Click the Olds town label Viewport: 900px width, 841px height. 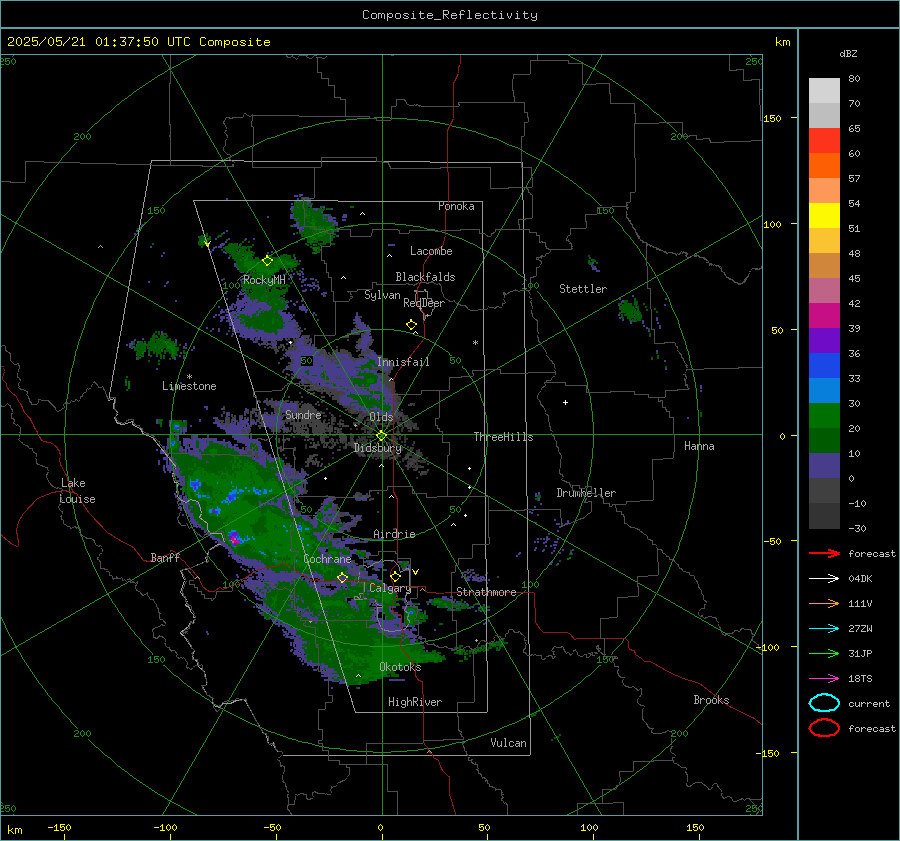(381, 417)
